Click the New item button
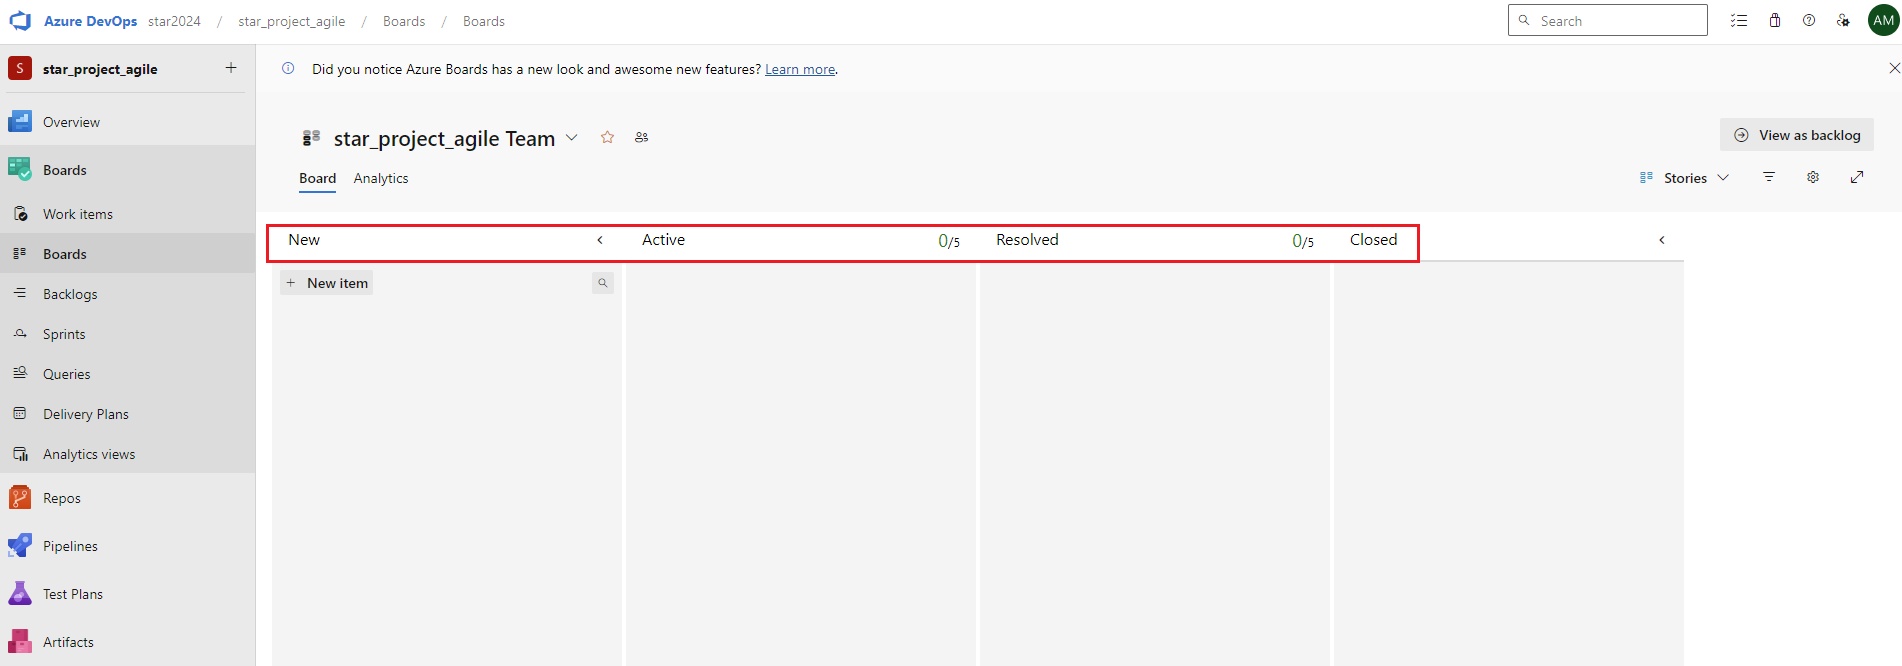Image resolution: width=1902 pixels, height=666 pixels. pyautogui.click(x=327, y=283)
